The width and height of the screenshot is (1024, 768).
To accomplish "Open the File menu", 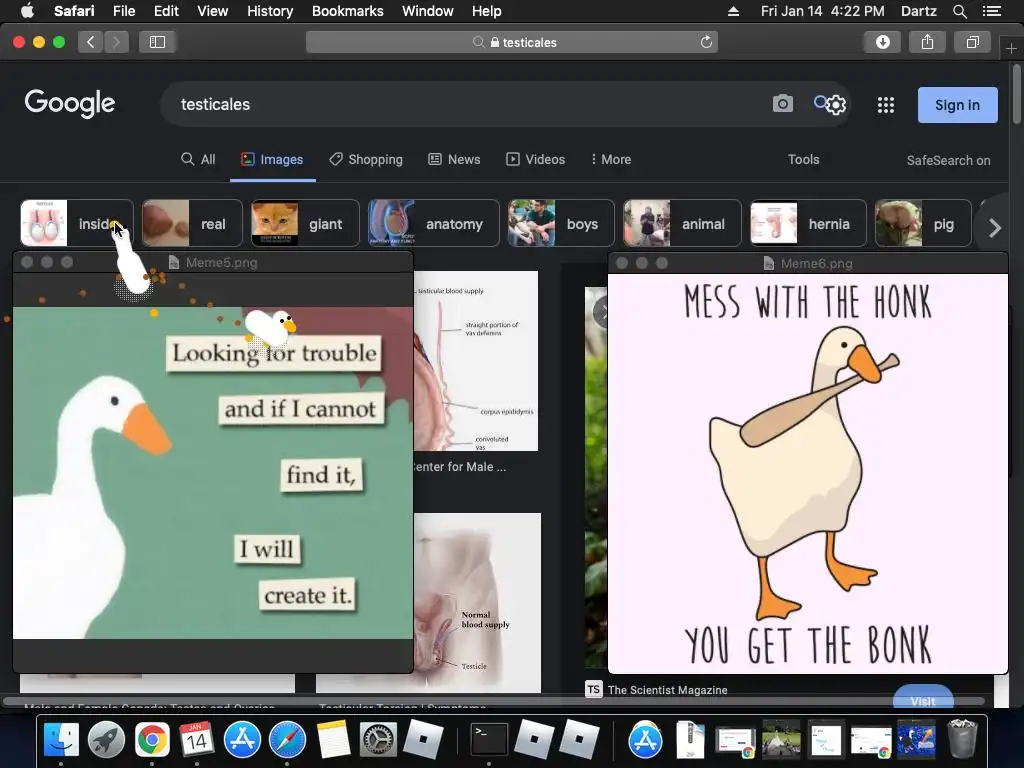I will pos(123,11).
